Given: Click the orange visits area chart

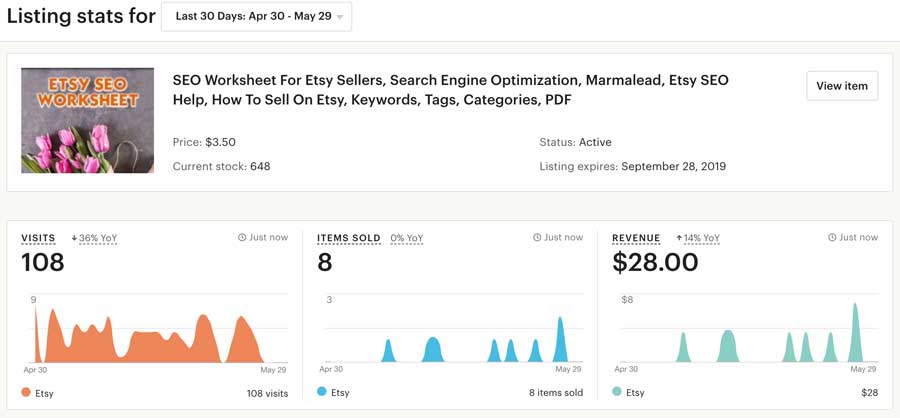Looking at the screenshot, I should coord(149,335).
